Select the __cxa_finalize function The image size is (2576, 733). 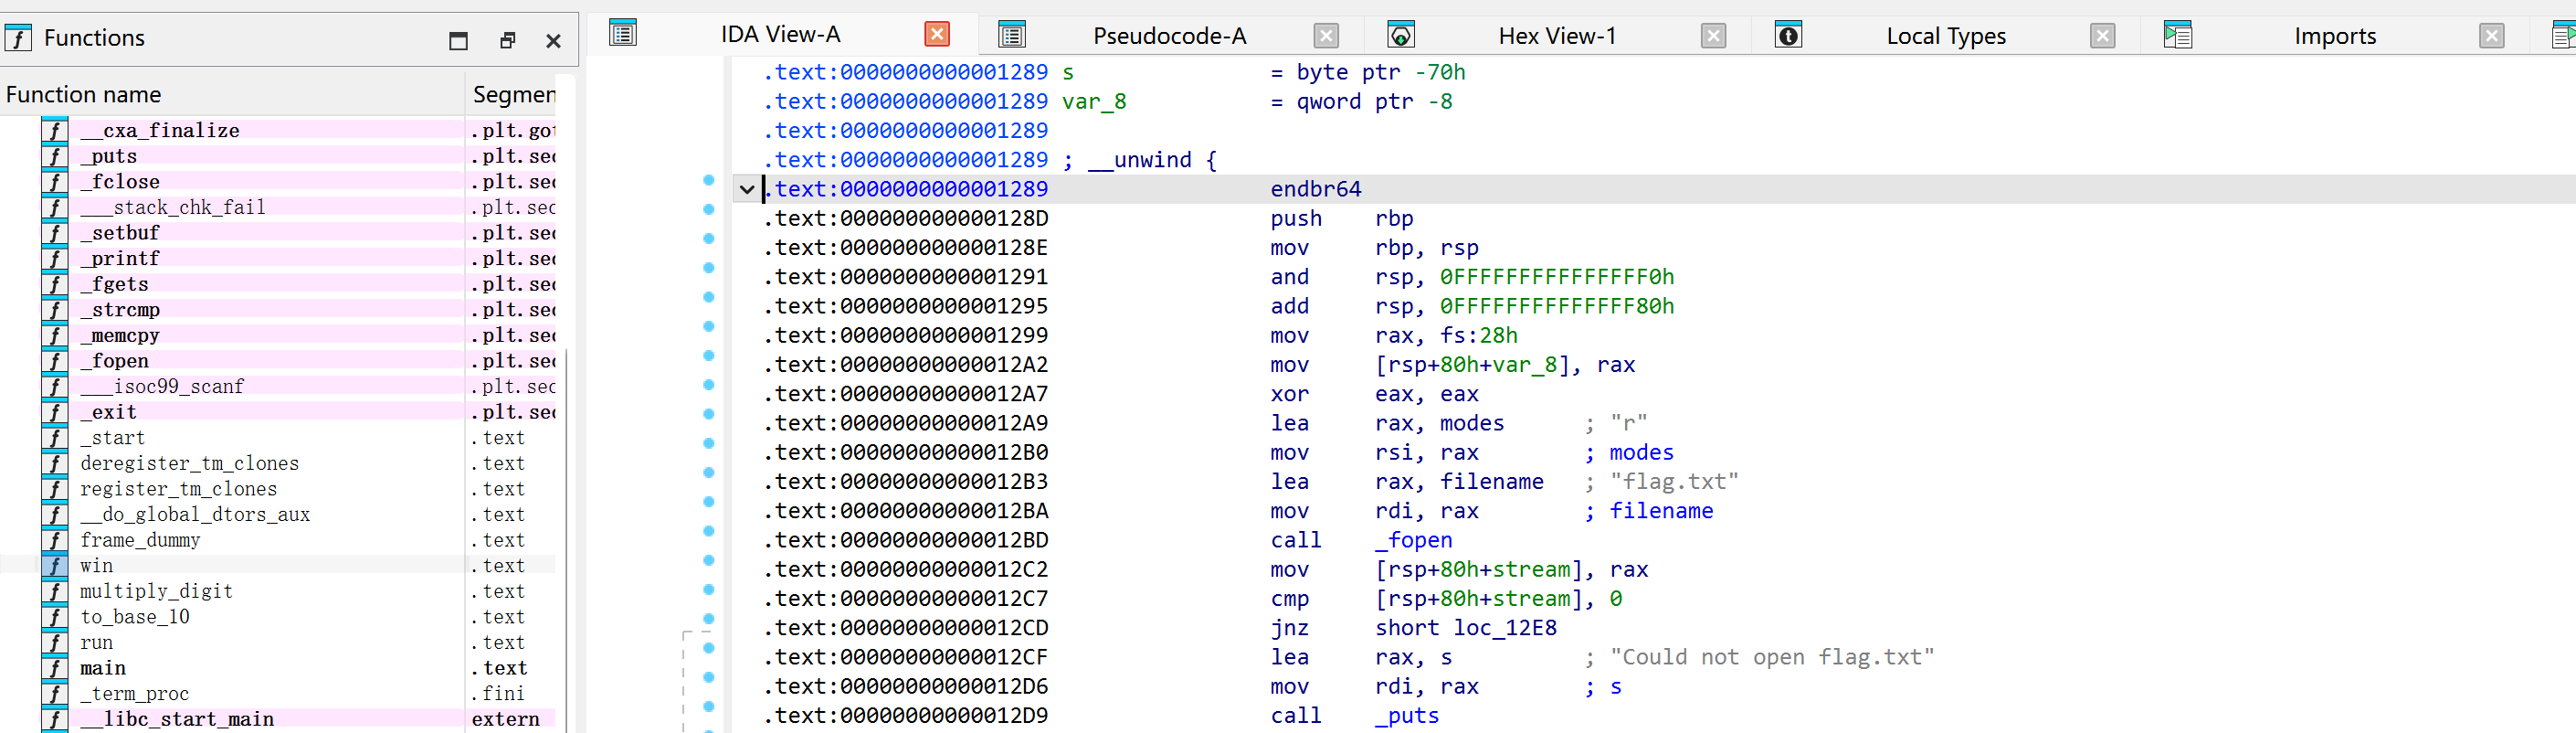point(278,131)
